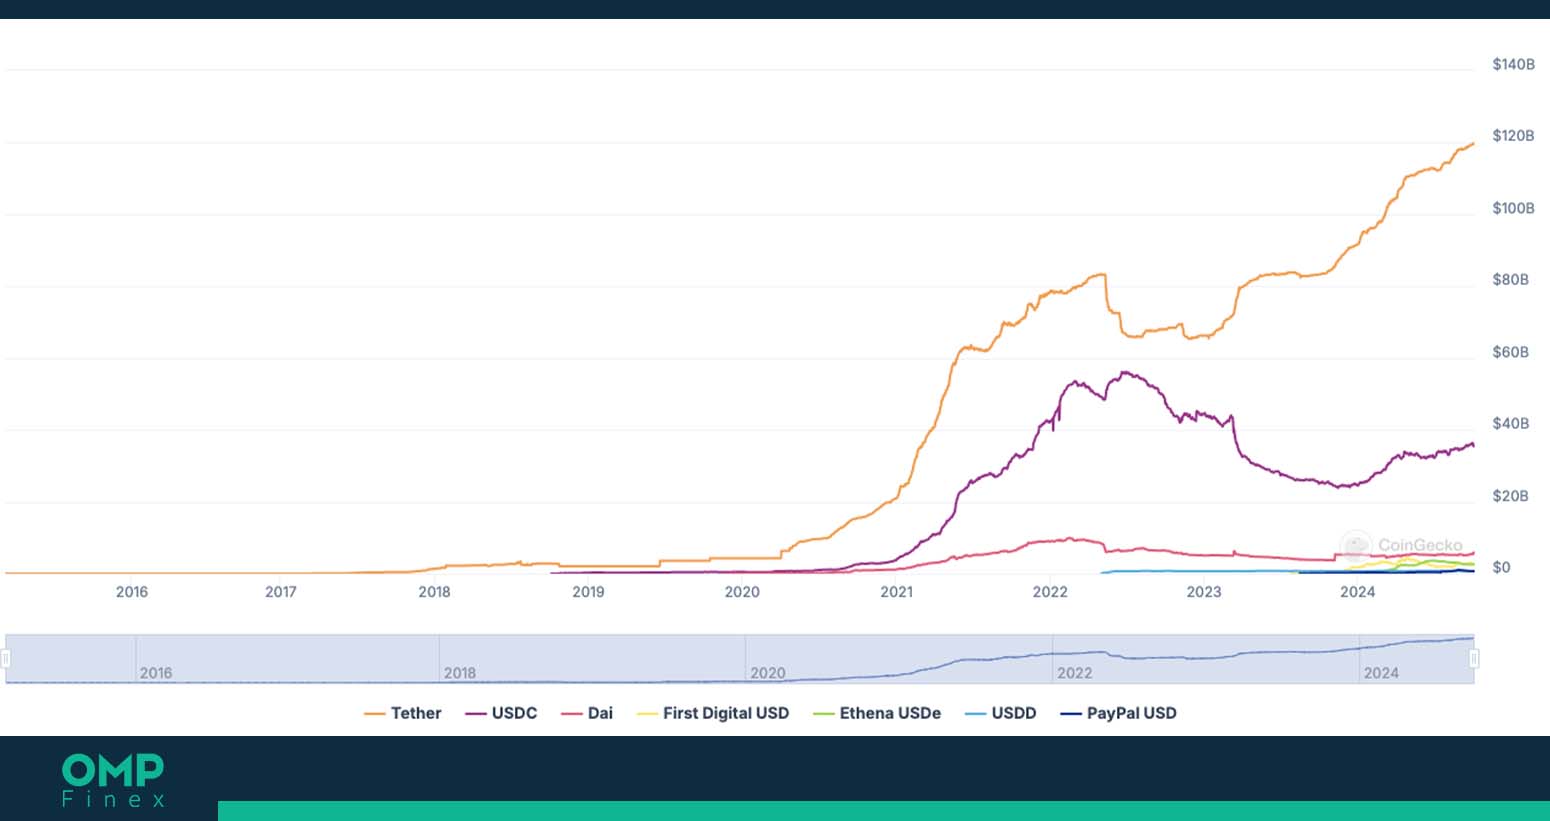Click the 2016 x-axis label on main chart
The image size is (1550, 821).
pyautogui.click(x=132, y=592)
